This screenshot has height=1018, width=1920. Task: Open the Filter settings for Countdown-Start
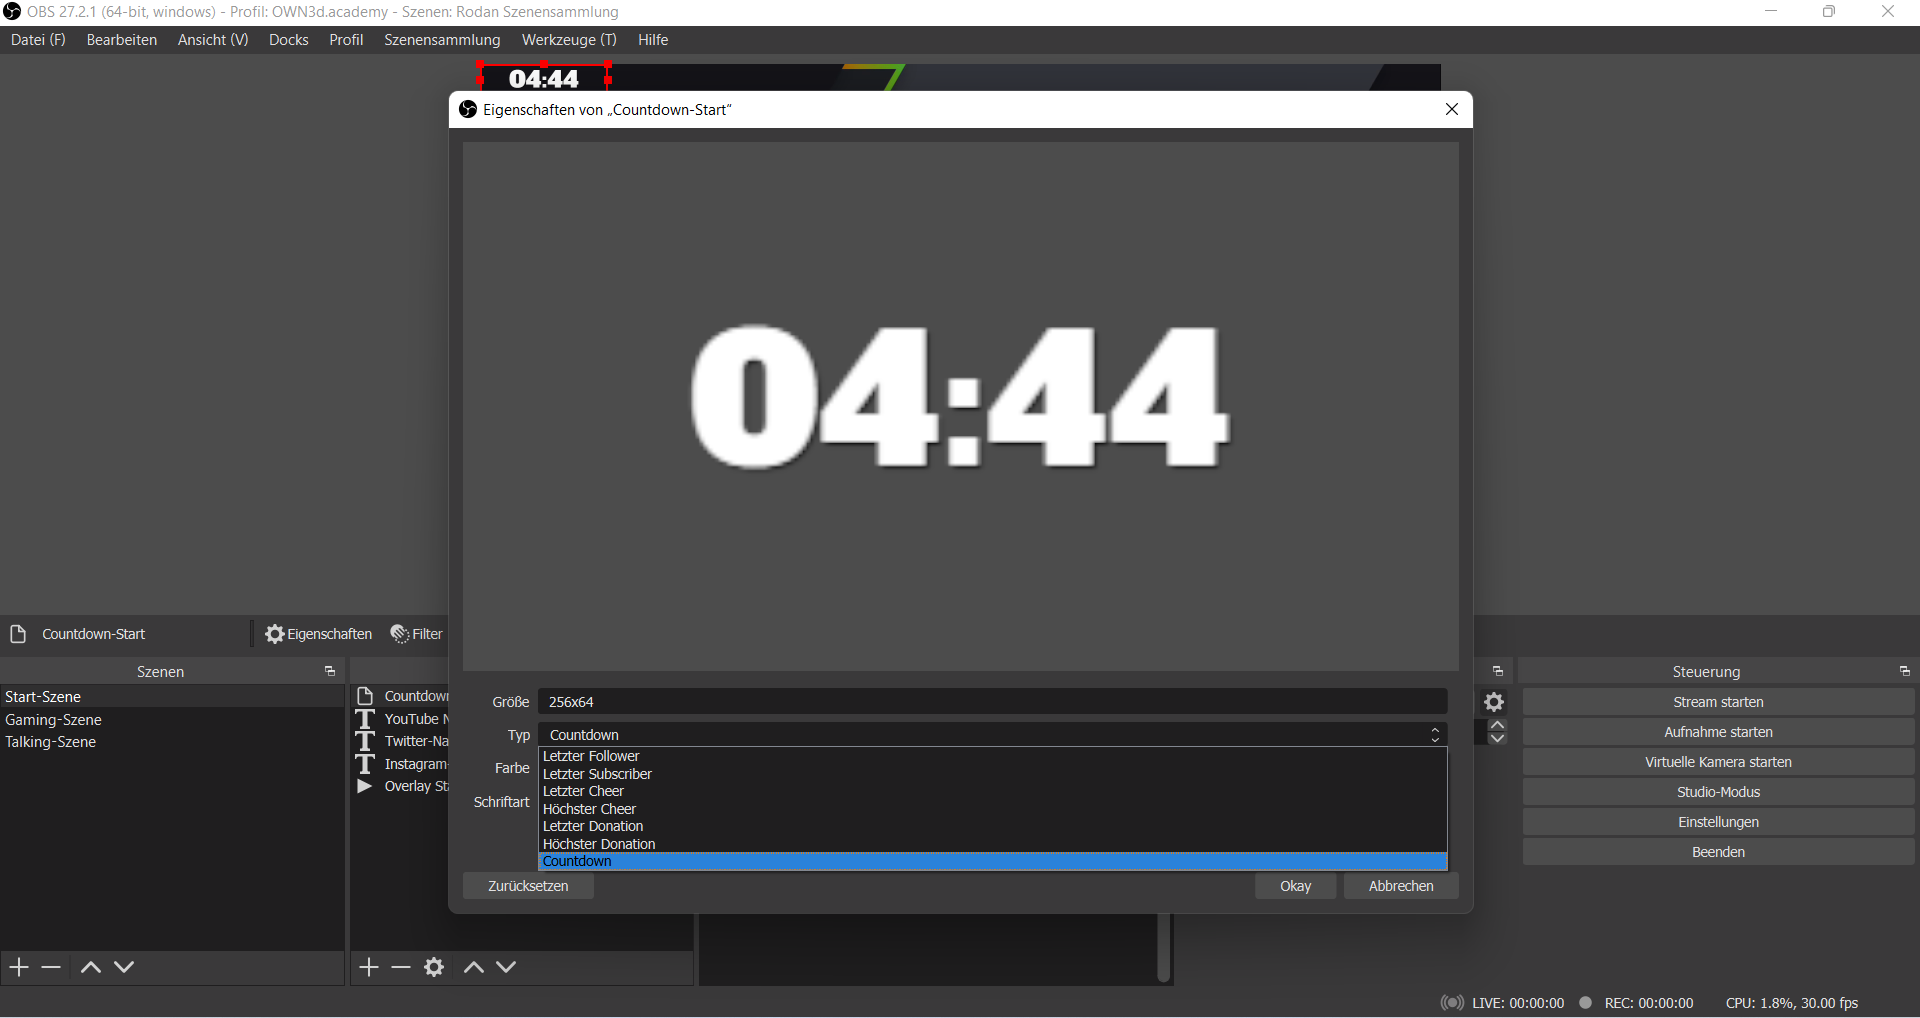[x=416, y=634]
